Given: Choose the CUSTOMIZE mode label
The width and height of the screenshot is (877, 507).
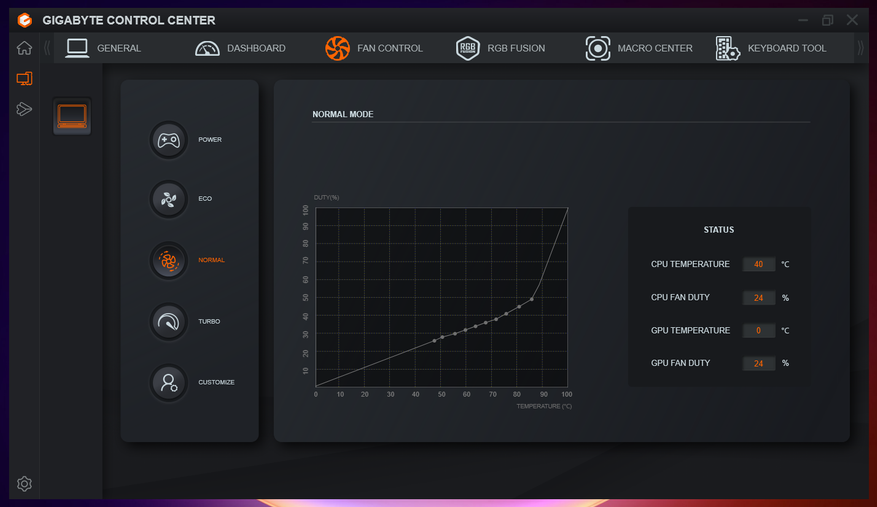Looking at the screenshot, I should click(x=216, y=382).
